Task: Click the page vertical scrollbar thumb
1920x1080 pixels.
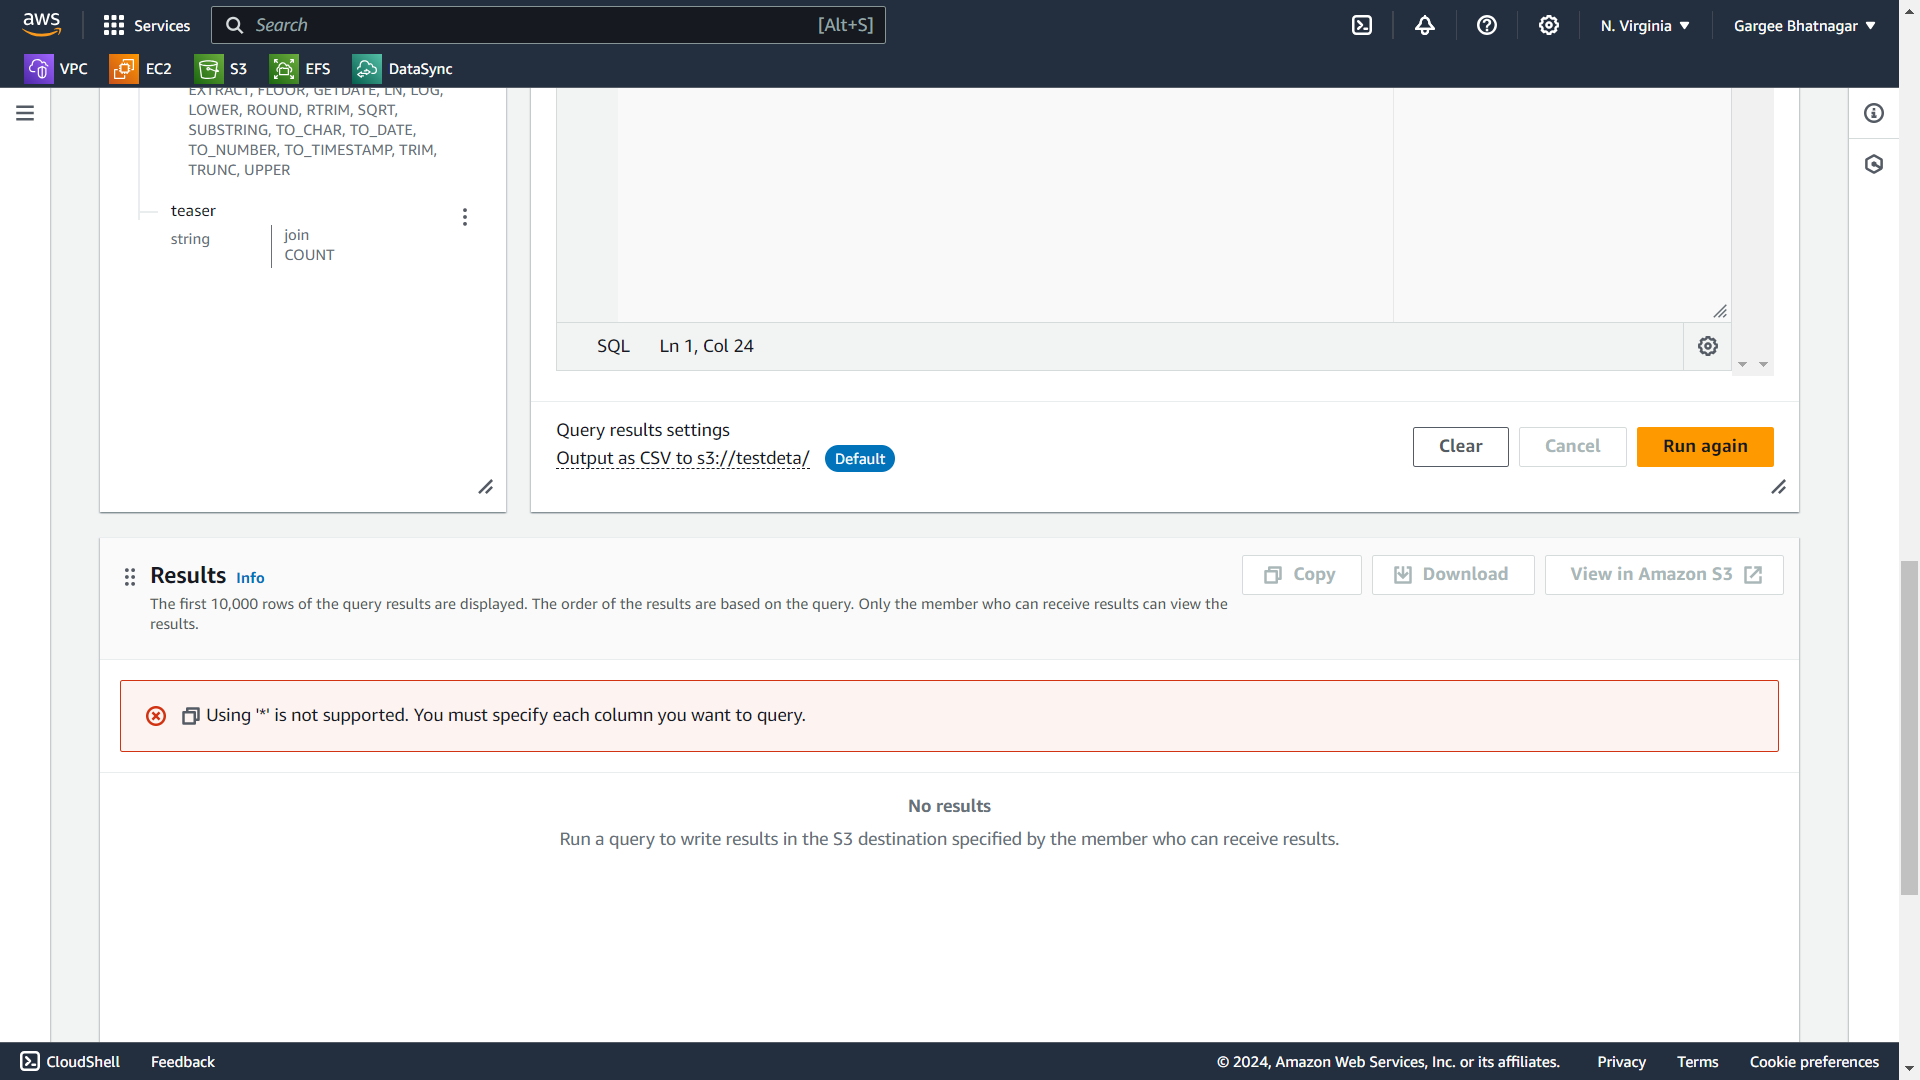Action: [1909, 728]
